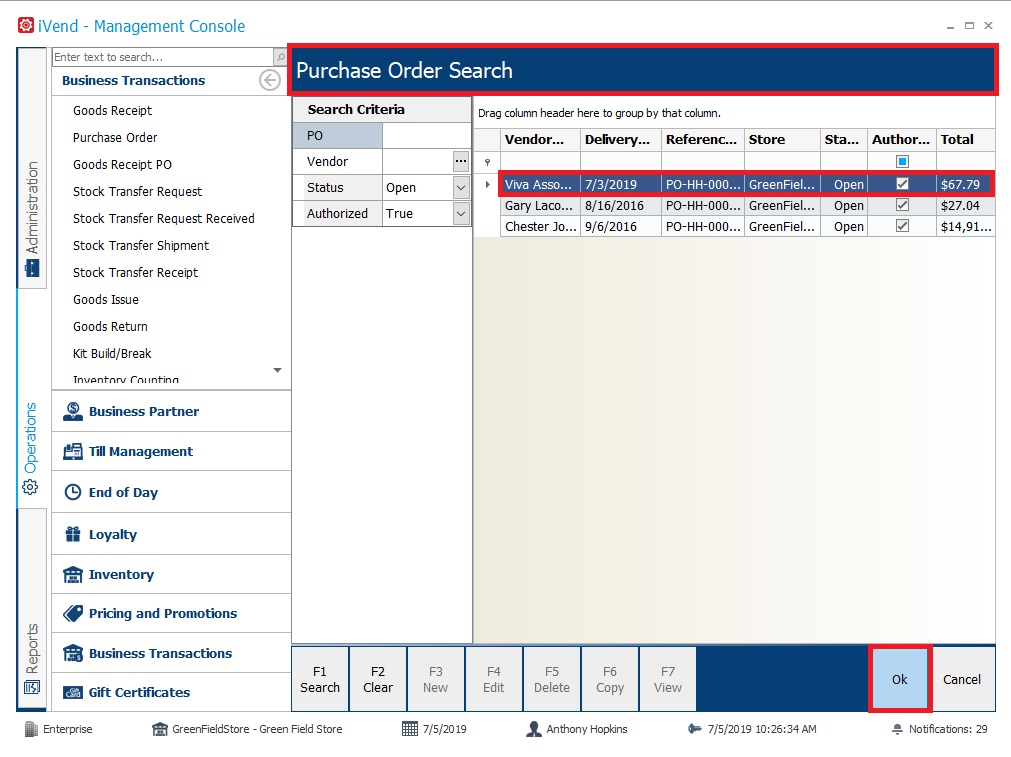Image resolution: width=1011 pixels, height=757 pixels.
Task: Click the F7 View button
Action: (x=668, y=680)
